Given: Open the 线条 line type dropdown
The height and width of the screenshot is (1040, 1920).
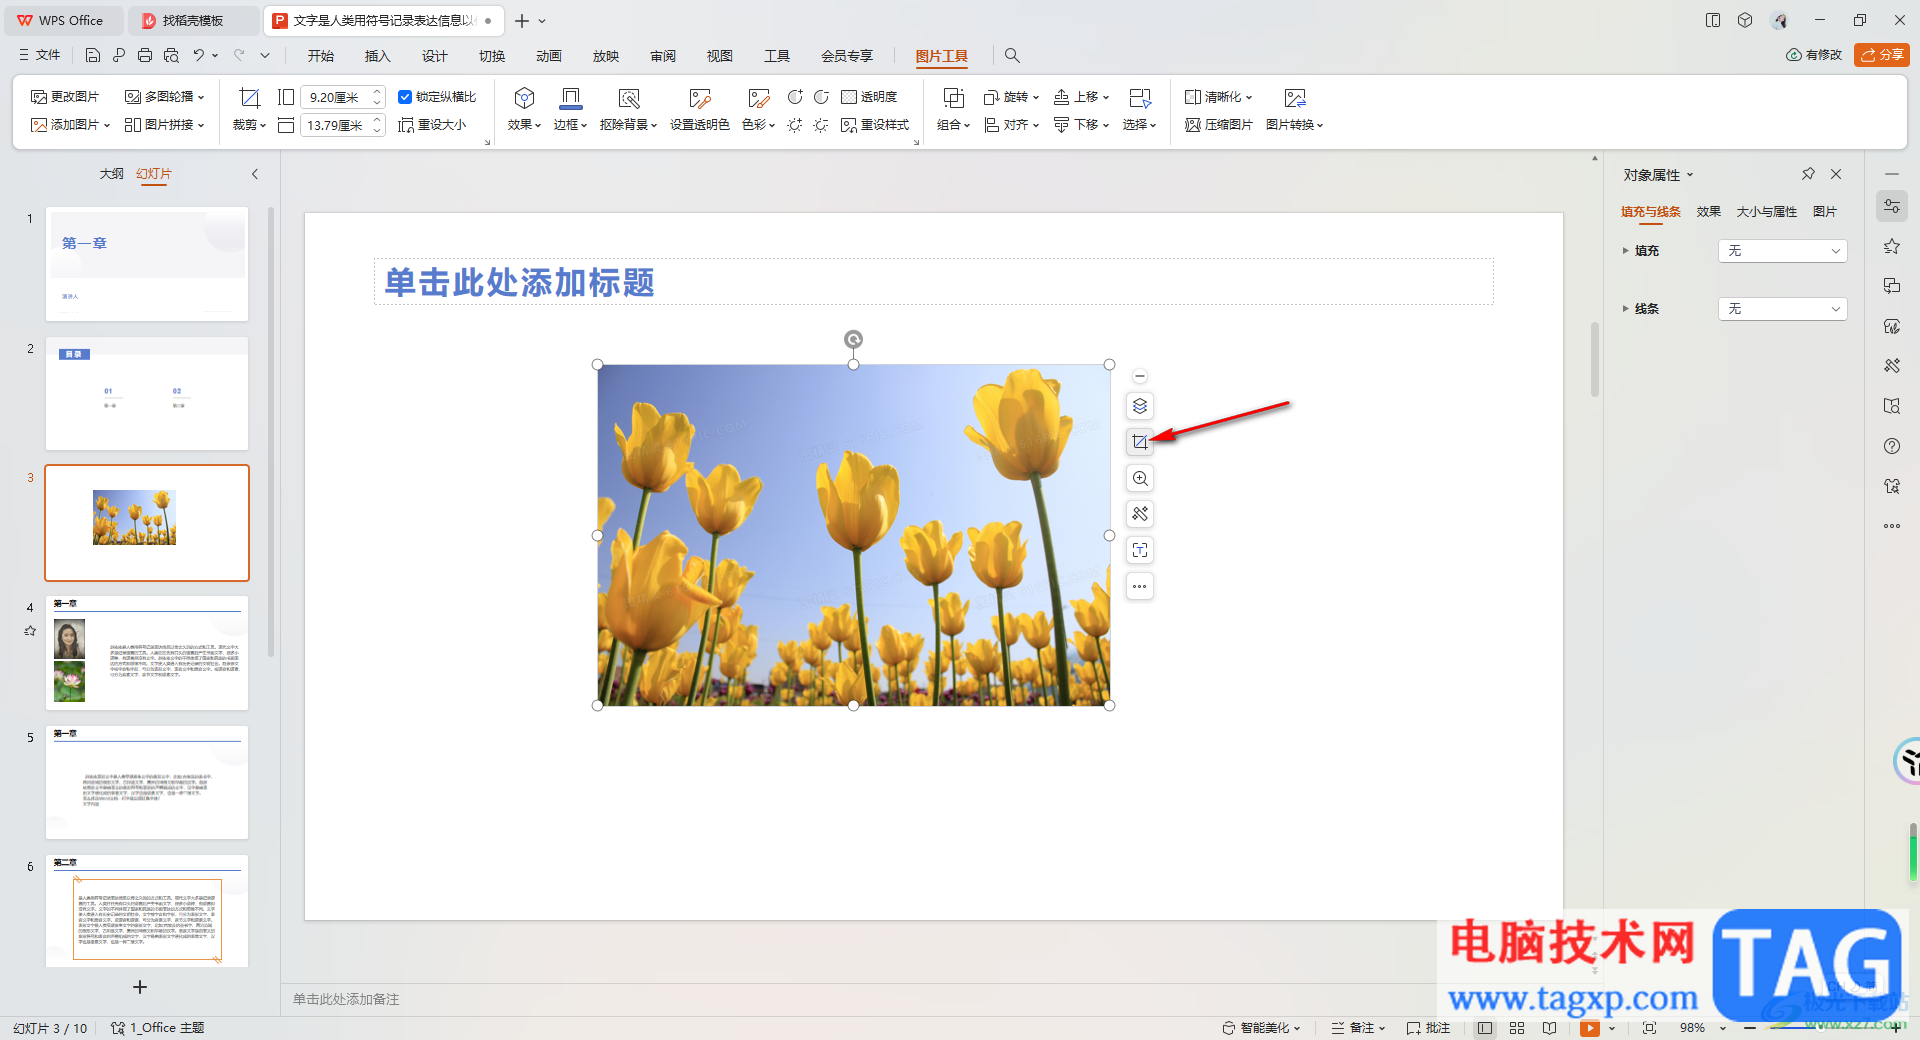Looking at the screenshot, I should [1782, 309].
